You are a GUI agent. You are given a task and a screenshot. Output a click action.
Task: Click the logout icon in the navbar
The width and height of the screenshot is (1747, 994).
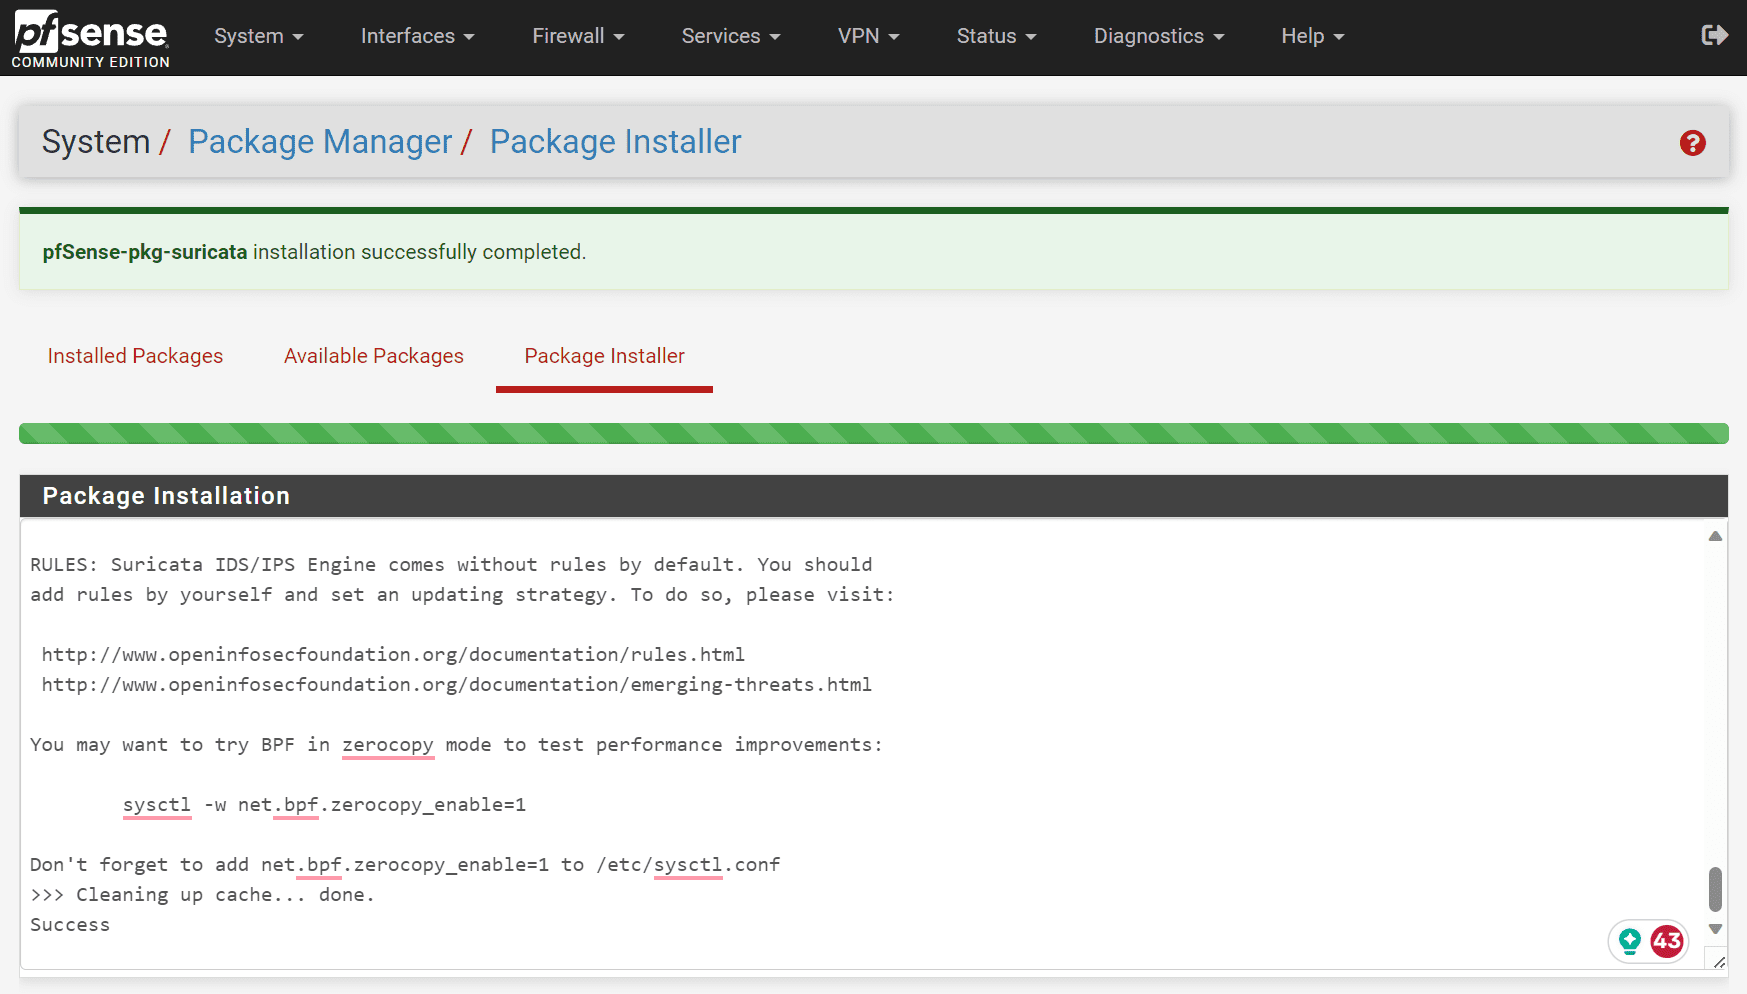(x=1714, y=36)
